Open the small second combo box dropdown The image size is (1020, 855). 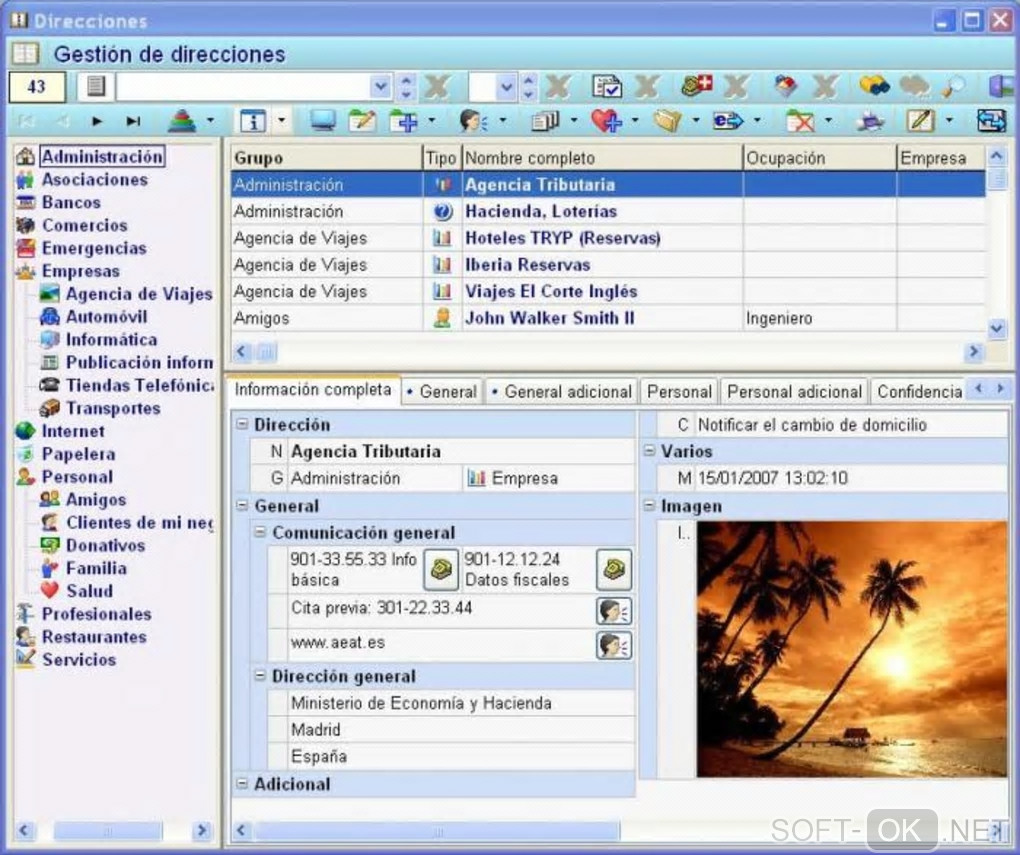(x=507, y=87)
